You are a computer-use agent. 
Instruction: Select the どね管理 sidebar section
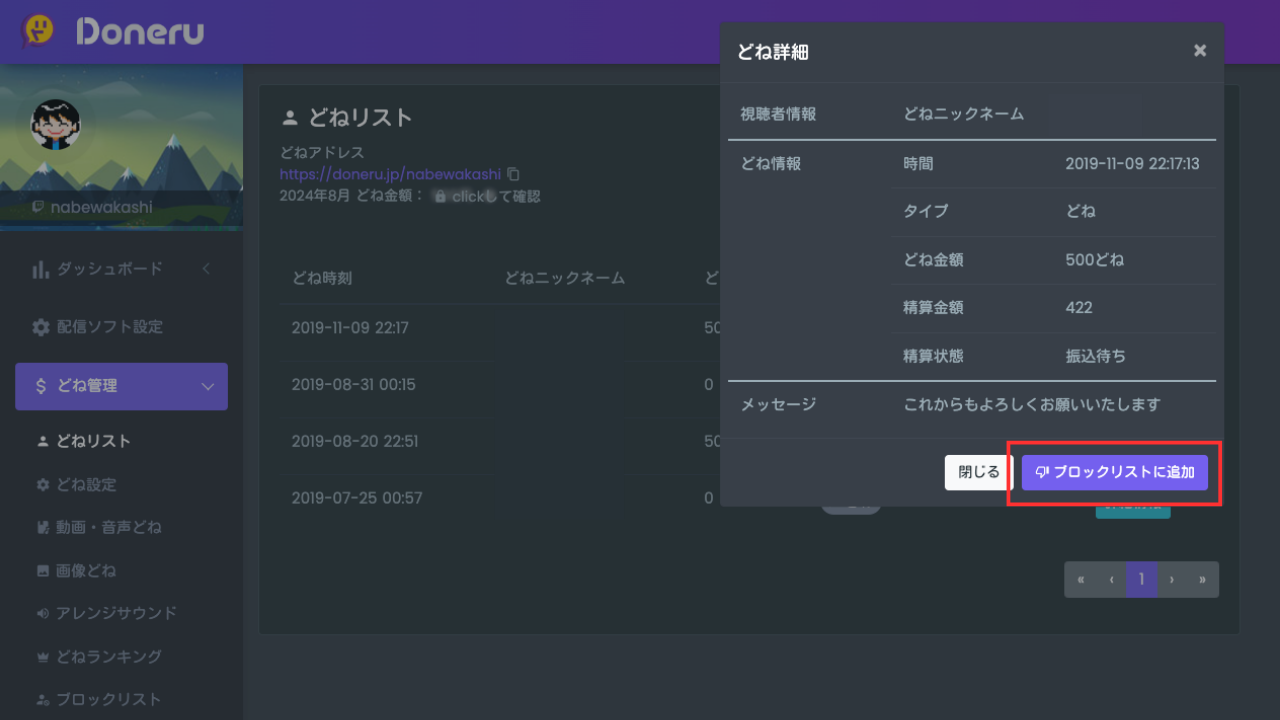(121, 386)
